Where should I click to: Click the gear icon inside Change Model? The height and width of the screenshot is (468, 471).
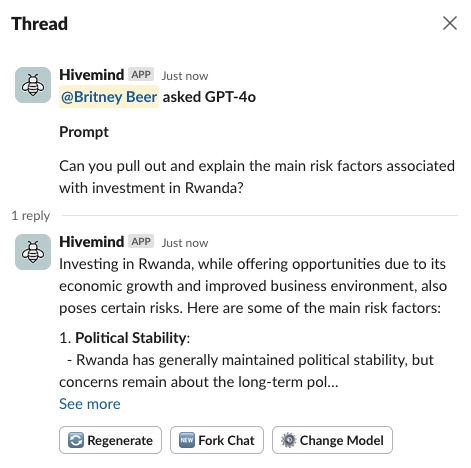coord(288,440)
